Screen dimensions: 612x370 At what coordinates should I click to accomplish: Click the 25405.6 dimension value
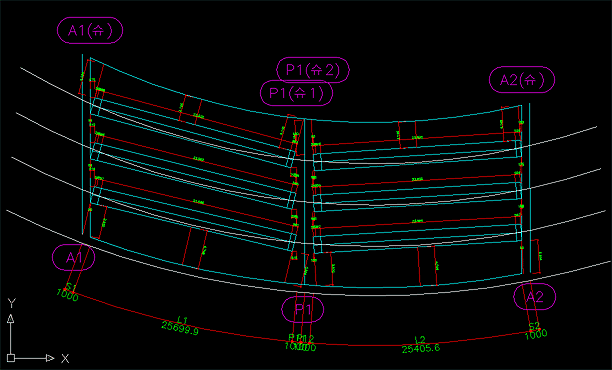421,348
